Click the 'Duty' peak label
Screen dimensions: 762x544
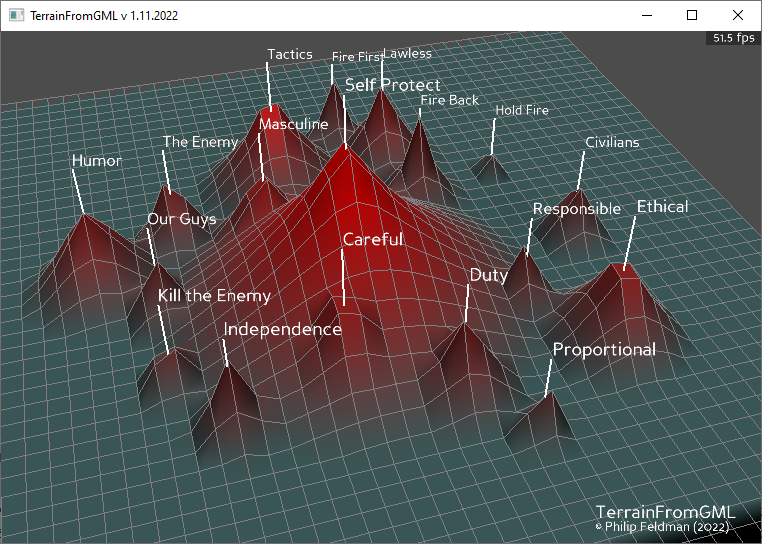[489, 275]
